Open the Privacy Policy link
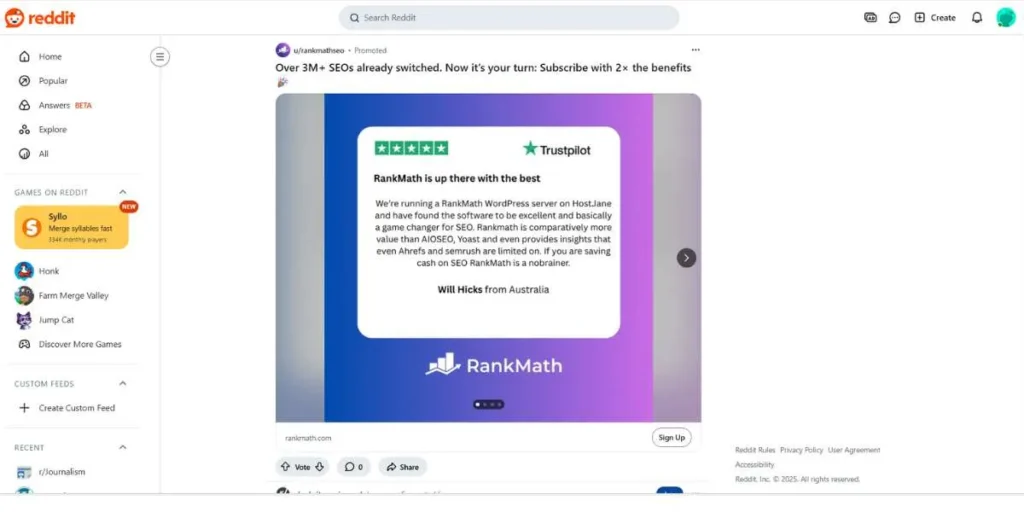The height and width of the screenshot is (512, 1024). [801, 450]
